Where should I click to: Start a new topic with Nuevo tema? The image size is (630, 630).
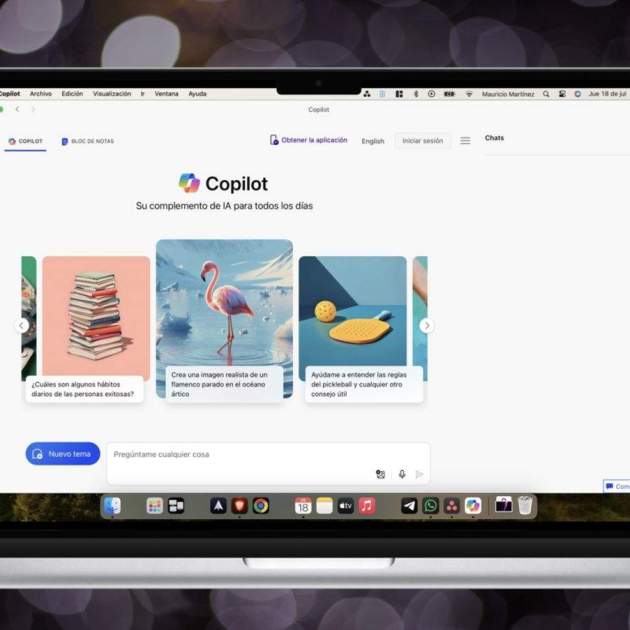click(62, 454)
